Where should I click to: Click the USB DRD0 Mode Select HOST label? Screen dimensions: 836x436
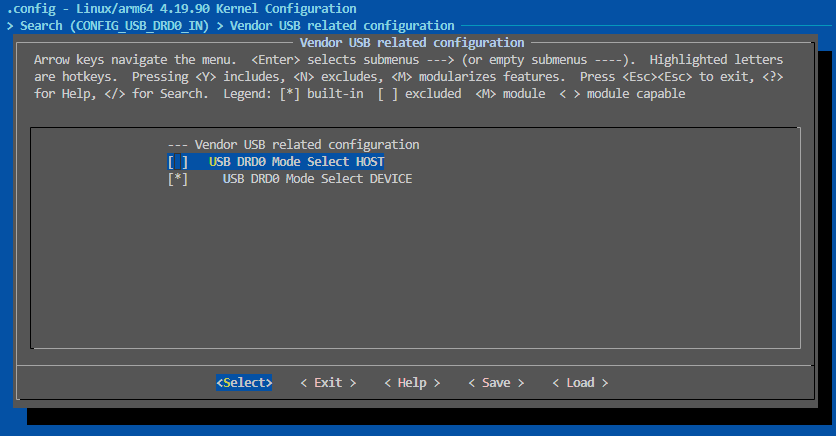coord(296,162)
